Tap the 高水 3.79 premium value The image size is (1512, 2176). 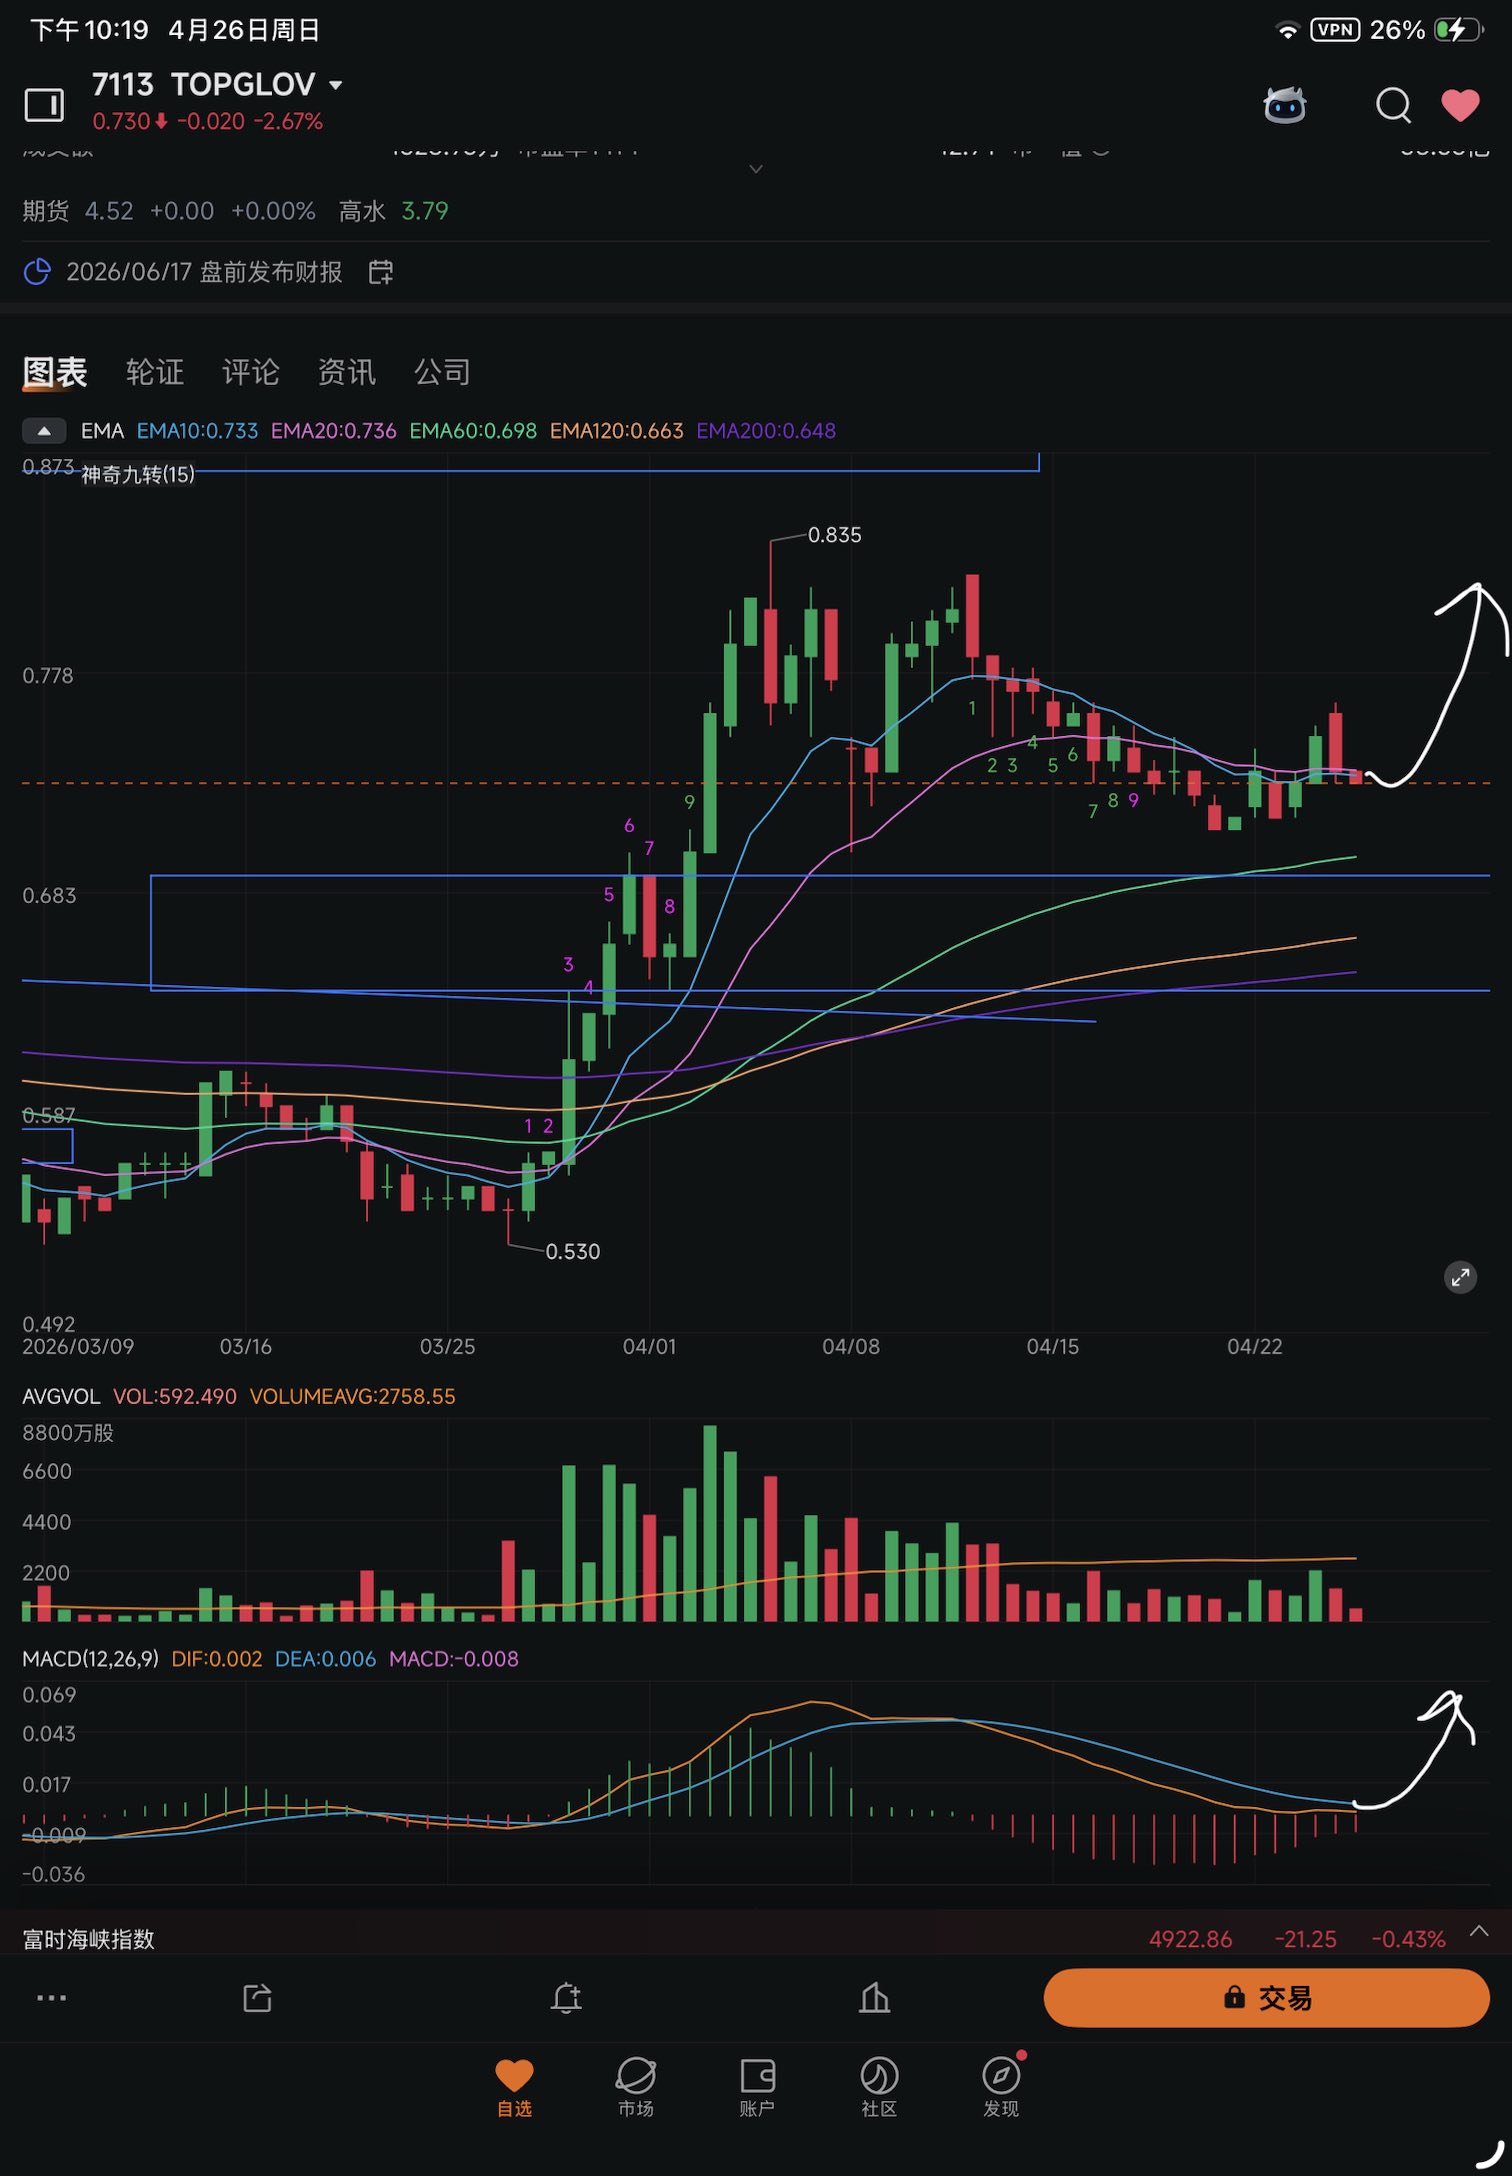pyautogui.click(x=393, y=211)
